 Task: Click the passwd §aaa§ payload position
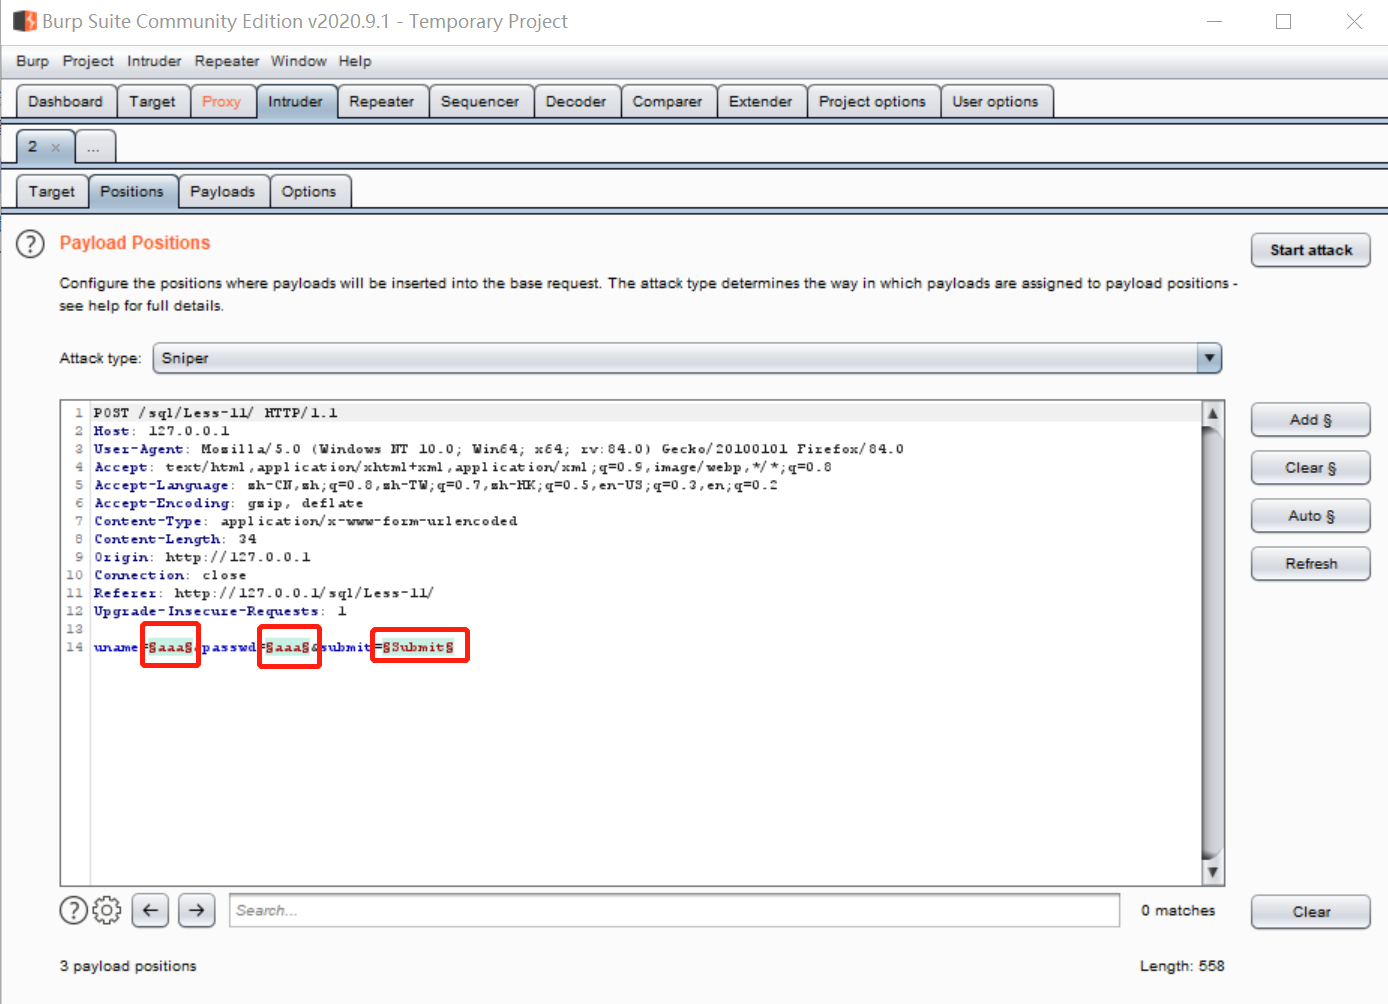[x=288, y=647]
